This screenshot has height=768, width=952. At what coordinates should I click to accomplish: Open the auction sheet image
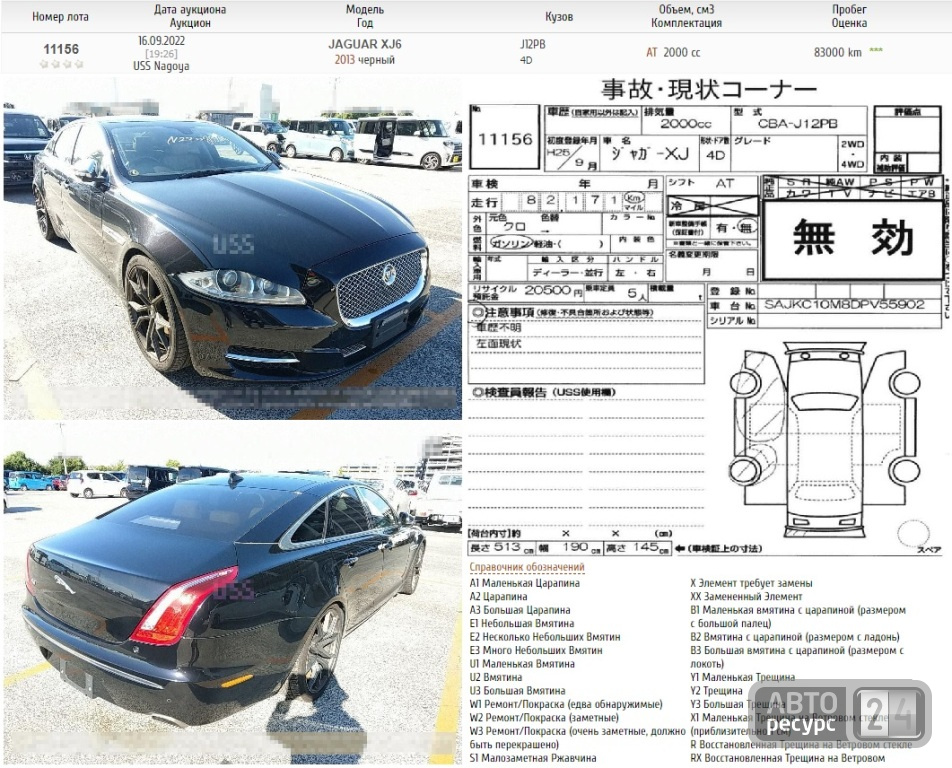click(708, 316)
